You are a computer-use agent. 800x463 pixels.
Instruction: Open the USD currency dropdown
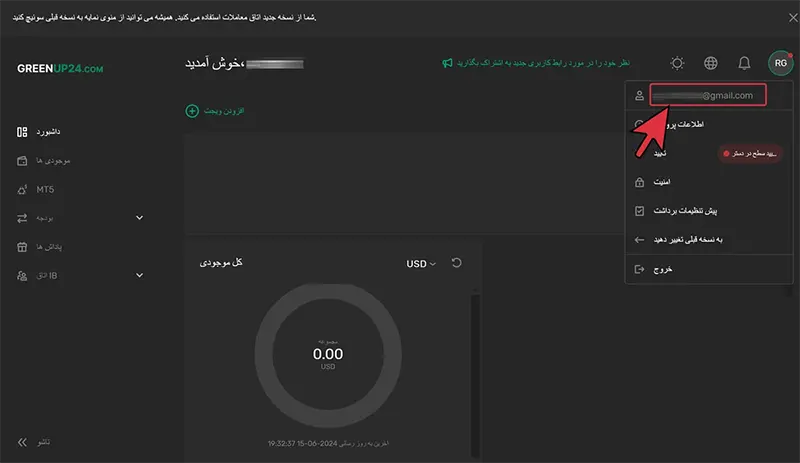[x=421, y=263]
